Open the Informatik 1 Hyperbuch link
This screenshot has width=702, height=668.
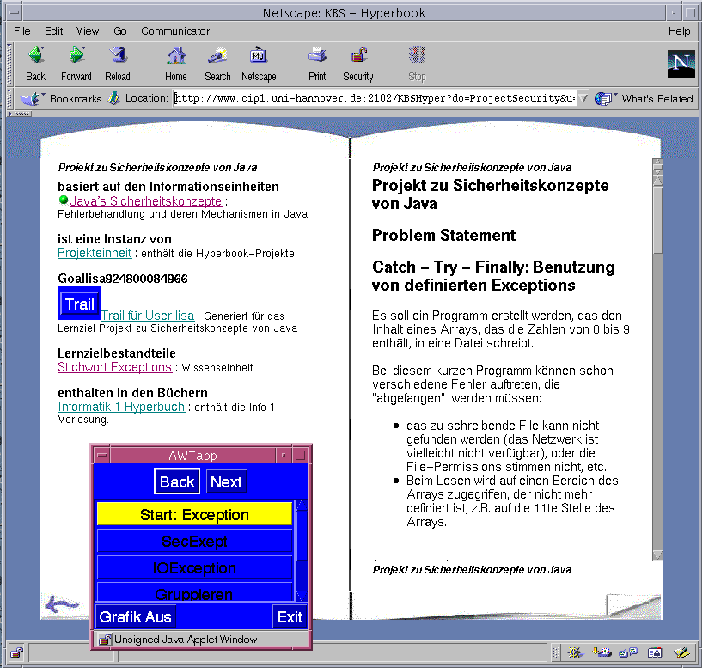point(121,407)
